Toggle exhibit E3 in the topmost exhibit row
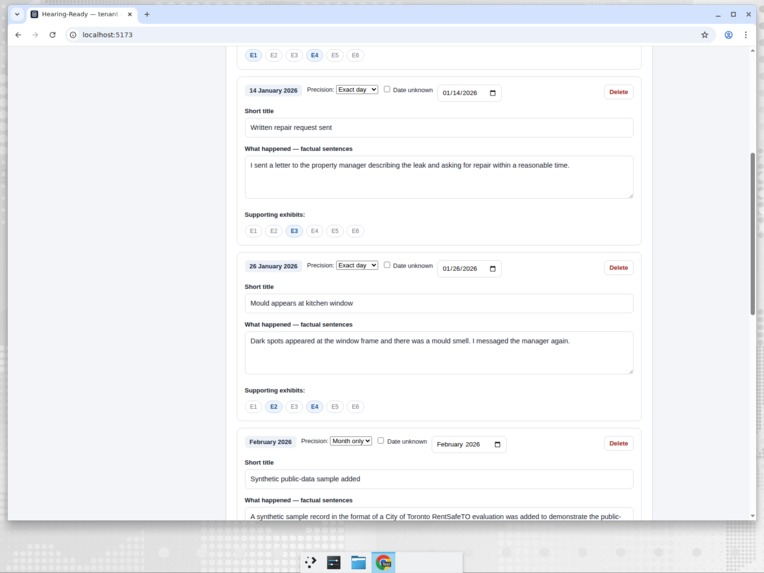 [x=294, y=56]
